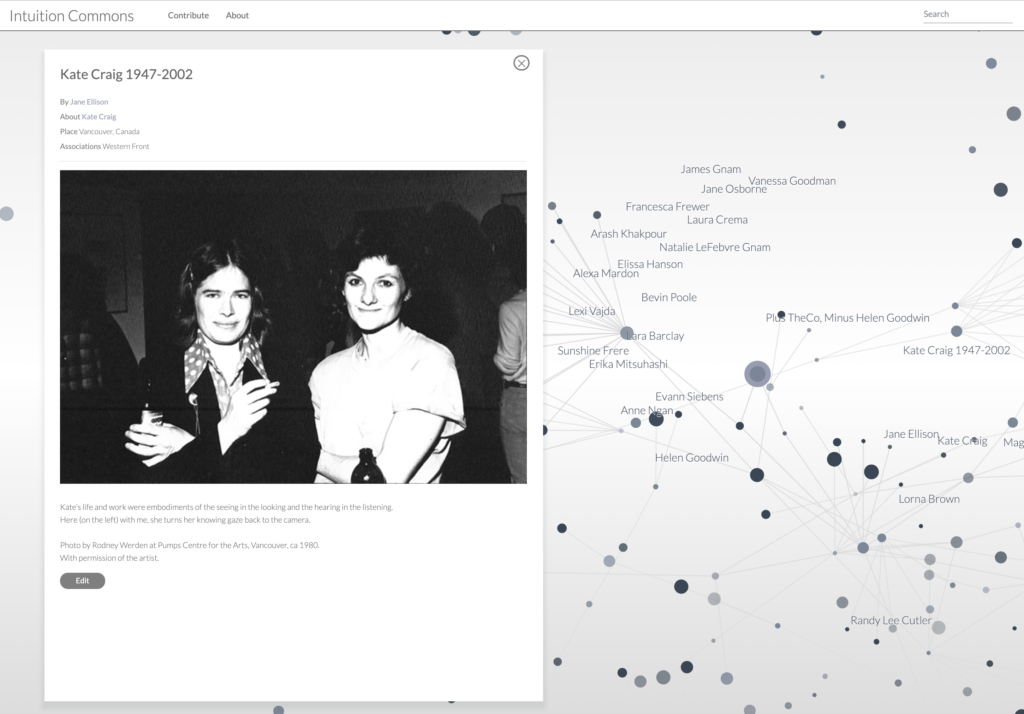
Task: Open the About page
Action: click(x=237, y=16)
